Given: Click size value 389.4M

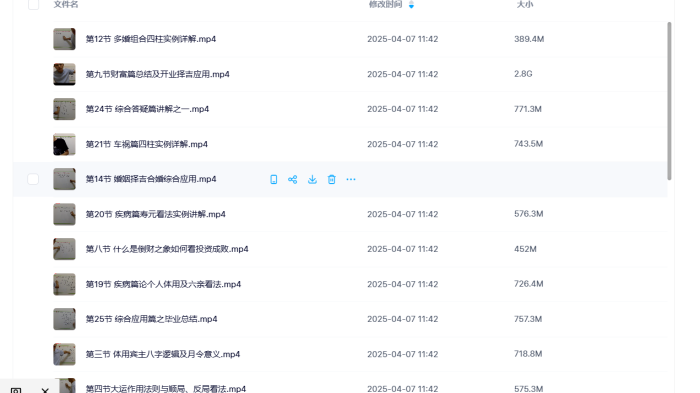Looking at the screenshot, I should 529,39.
